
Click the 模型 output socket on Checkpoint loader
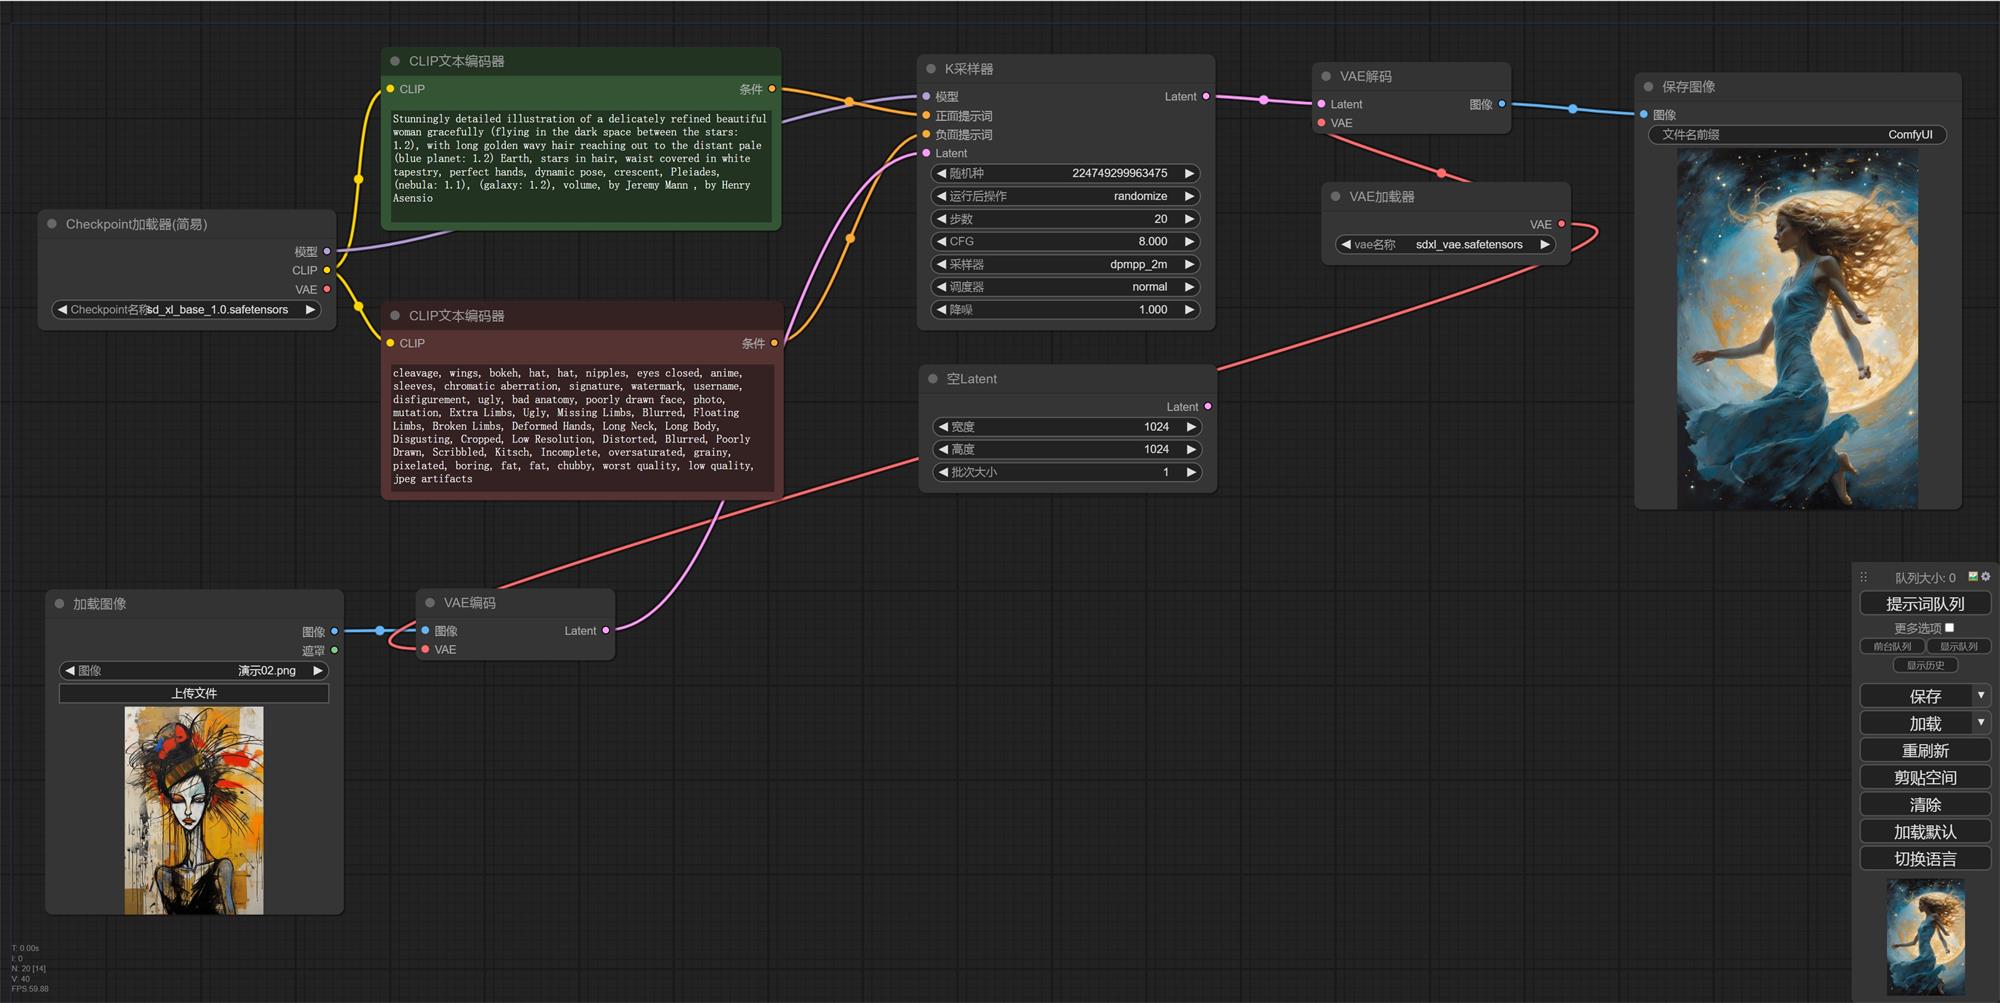327,251
